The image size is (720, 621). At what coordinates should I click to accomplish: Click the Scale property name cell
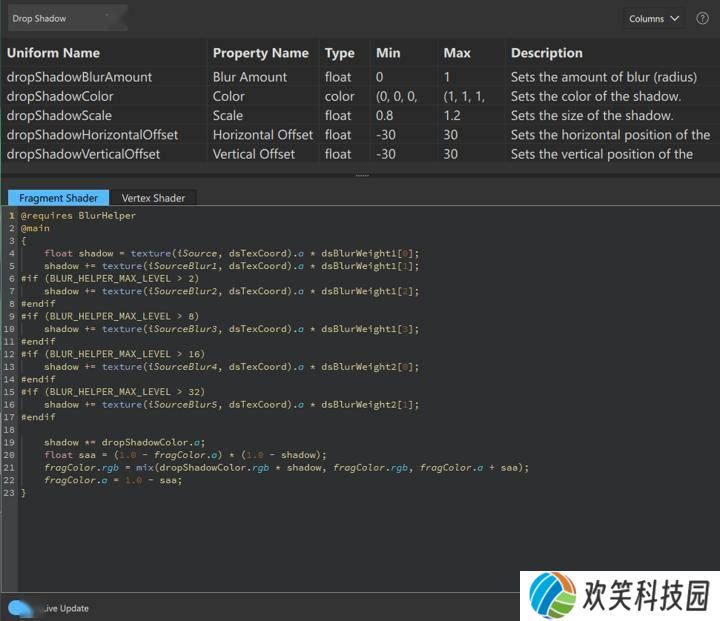227,115
